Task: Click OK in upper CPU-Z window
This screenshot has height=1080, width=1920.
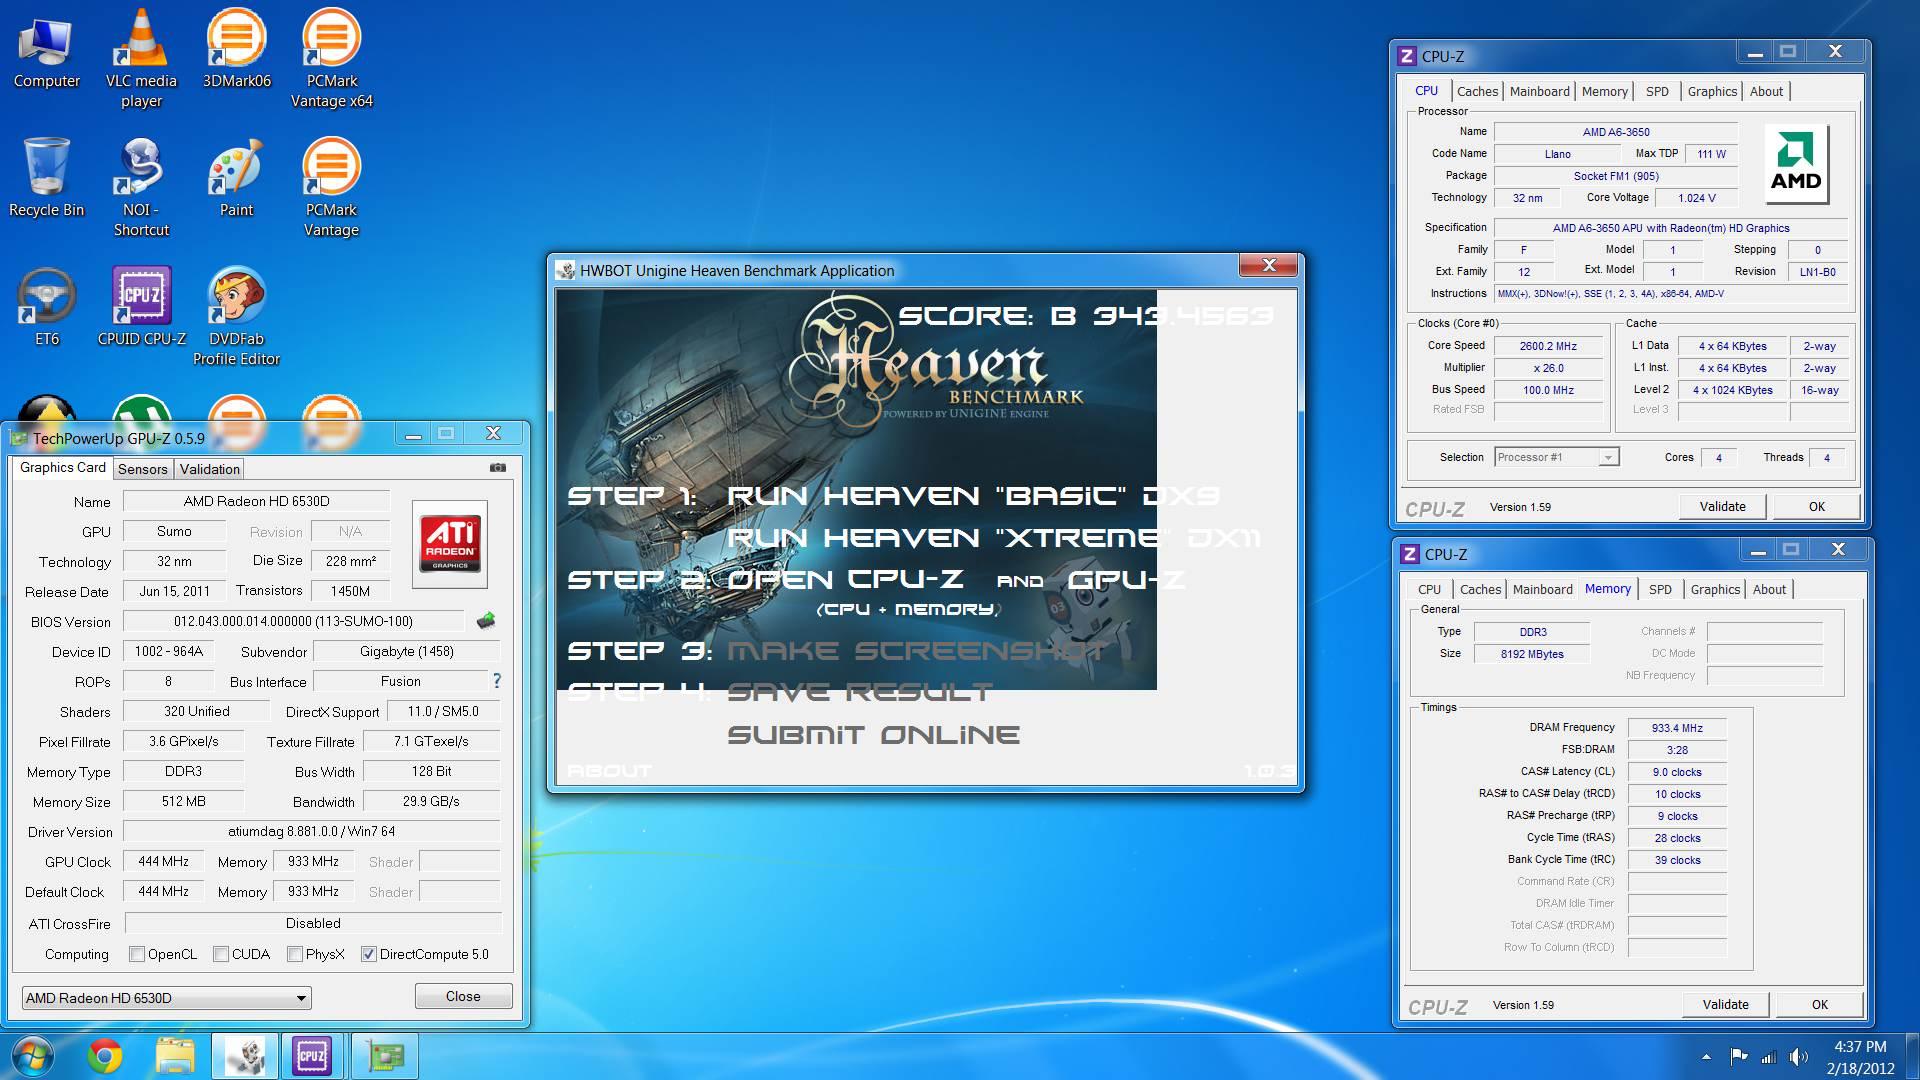Action: (x=1816, y=506)
